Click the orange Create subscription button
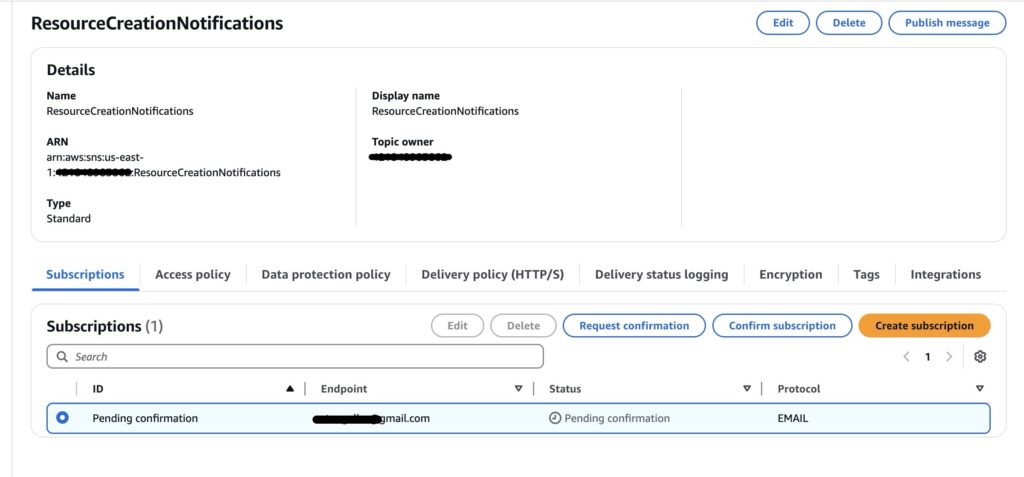 pos(925,325)
